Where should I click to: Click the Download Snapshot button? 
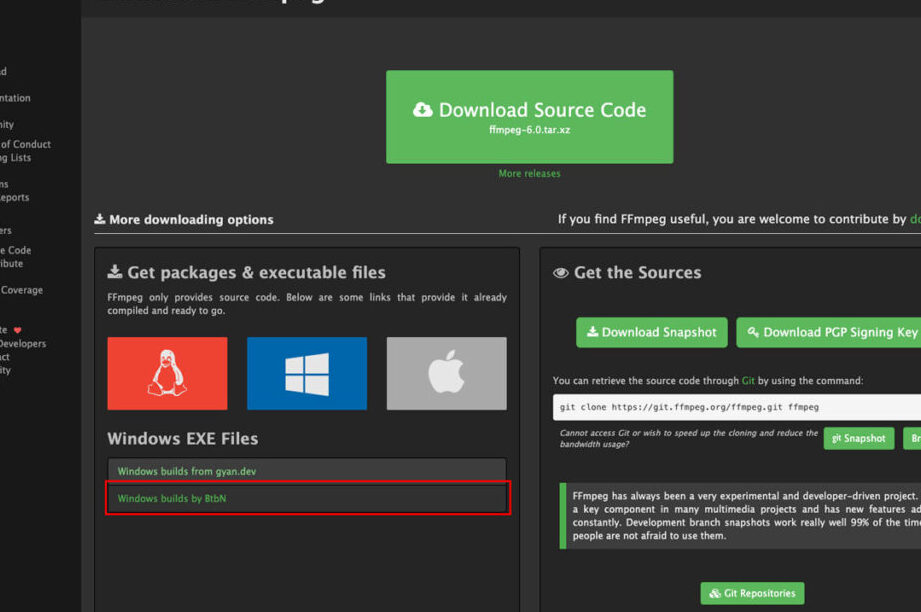[x=651, y=332]
